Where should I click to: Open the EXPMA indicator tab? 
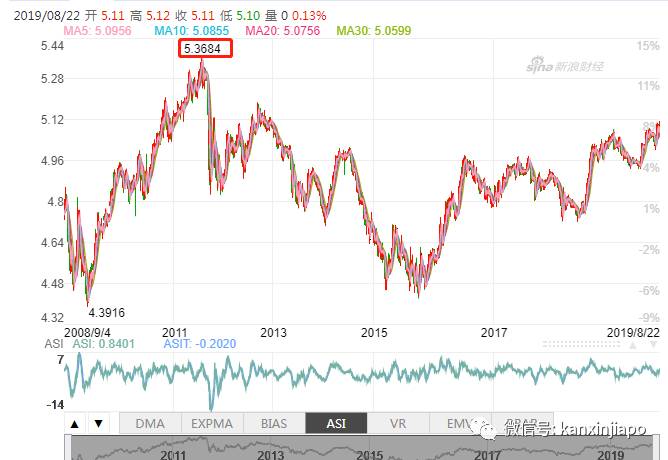coord(211,424)
